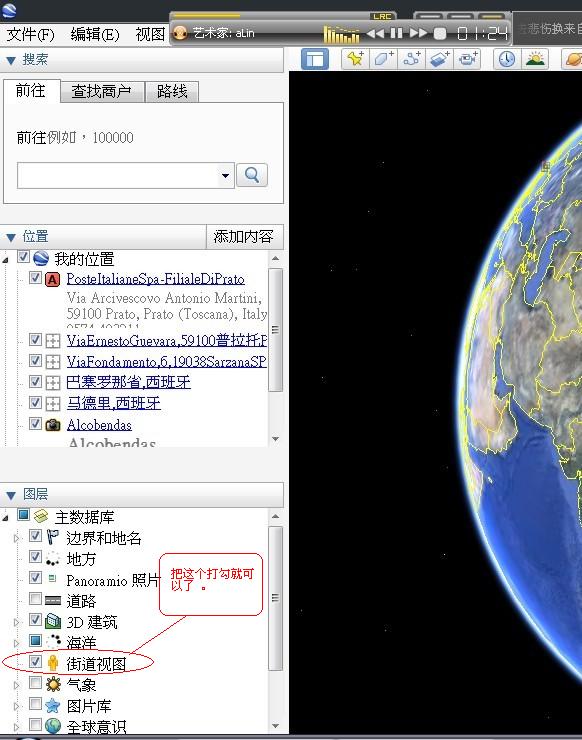
Task: Add an image overlay from the toolbar
Action: pos(439,59)
